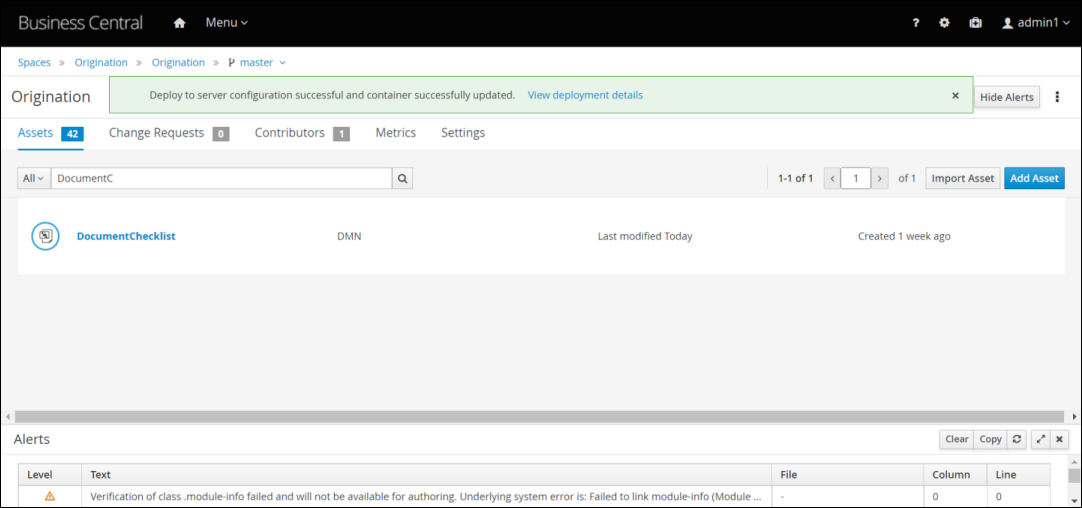This screenshot has width=1082, height=508.
Task: Open the briefcase admin tools icon
Action: click(x=976, y=23)
